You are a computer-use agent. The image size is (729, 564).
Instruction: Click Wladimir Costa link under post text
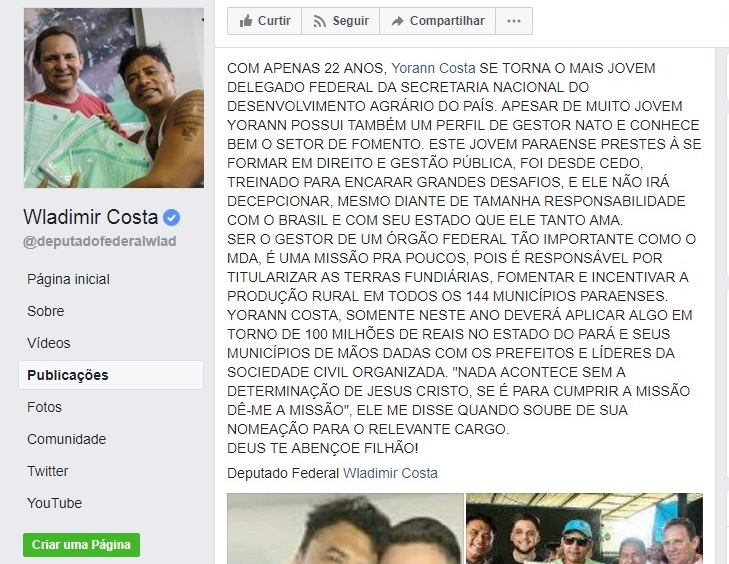click(390, 473)
